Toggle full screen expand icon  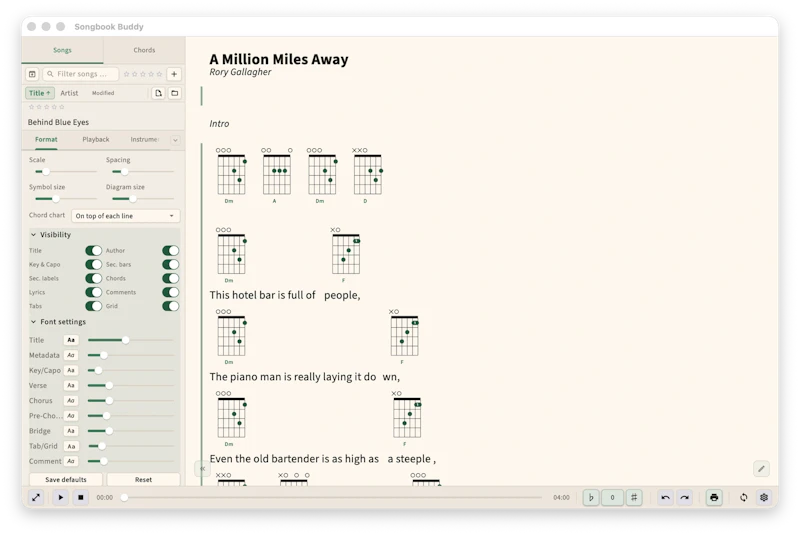pyautogui.click(x=36, y=497)
